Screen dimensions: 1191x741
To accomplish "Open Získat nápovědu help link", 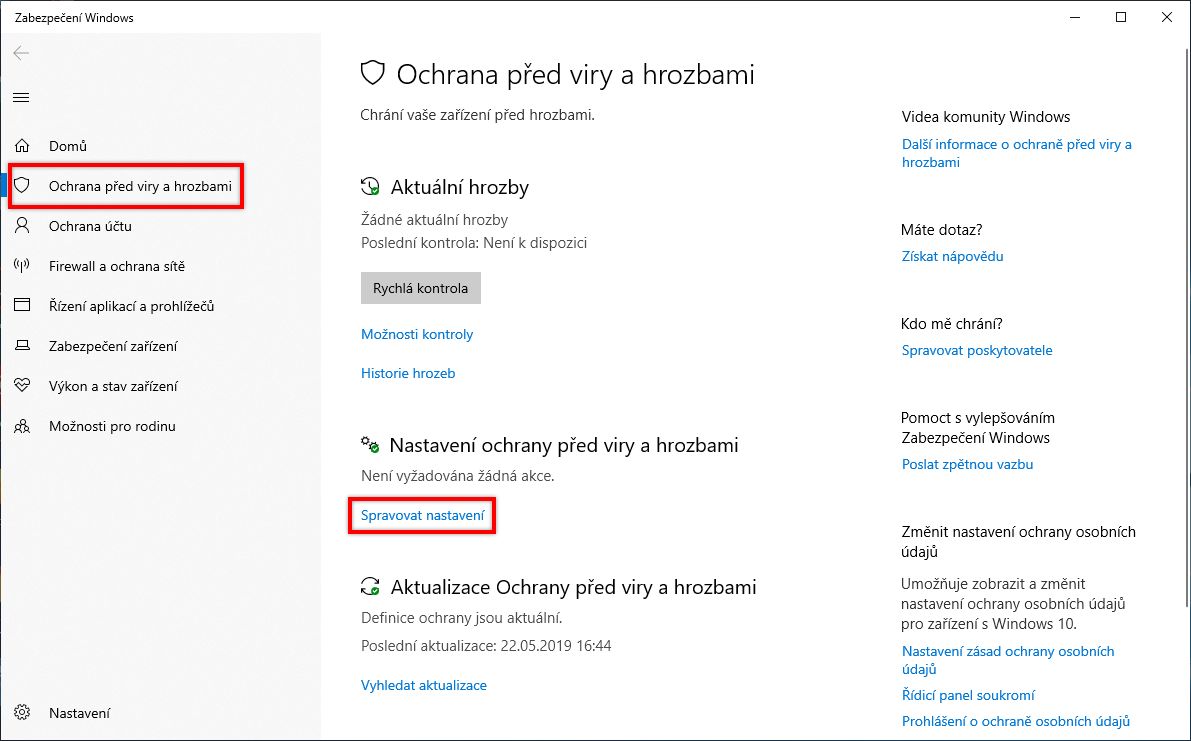I will tap(952, 255).
